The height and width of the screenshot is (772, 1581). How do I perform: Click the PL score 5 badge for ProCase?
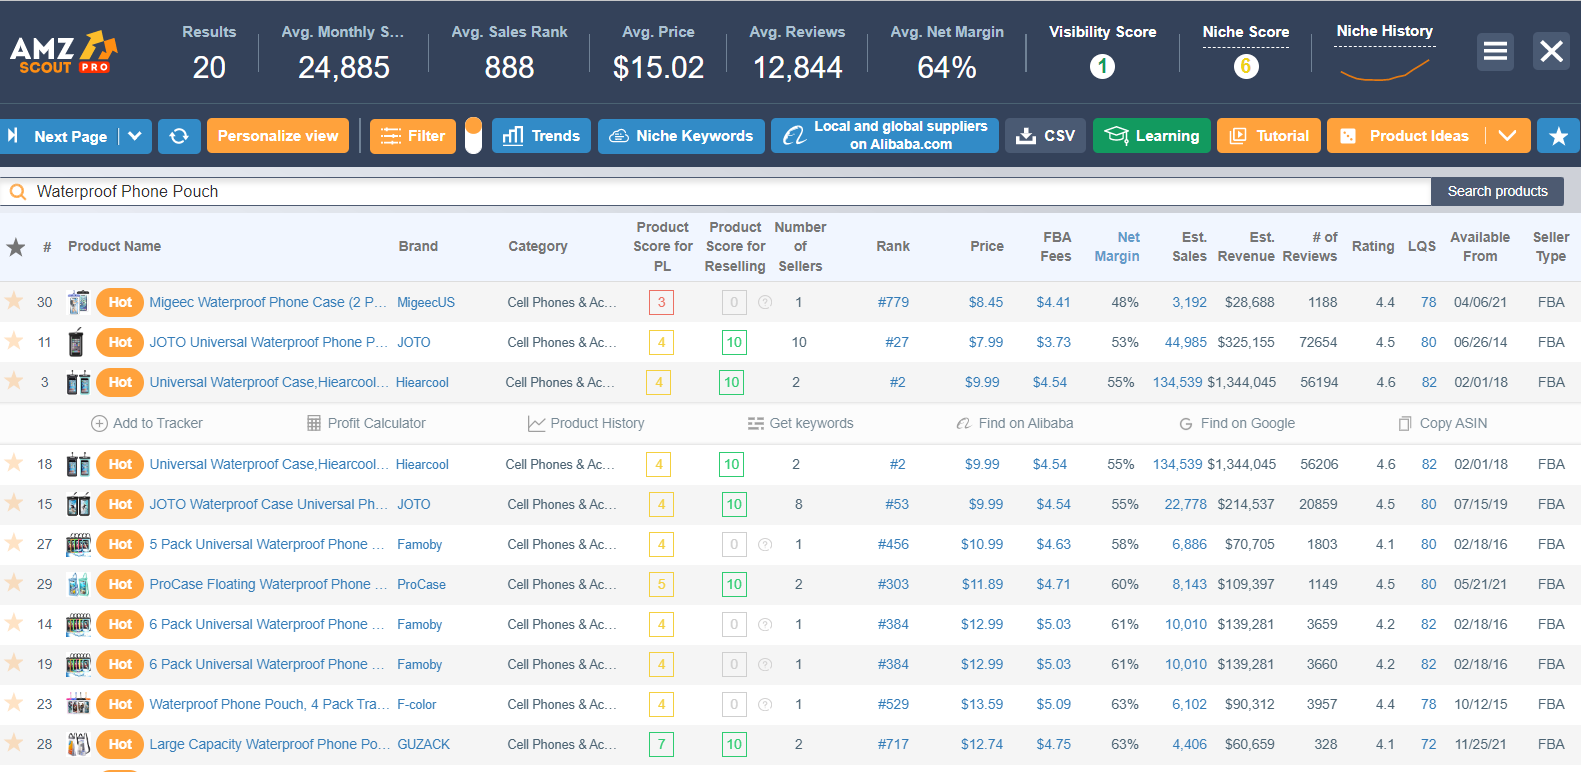tap(661, 584)
